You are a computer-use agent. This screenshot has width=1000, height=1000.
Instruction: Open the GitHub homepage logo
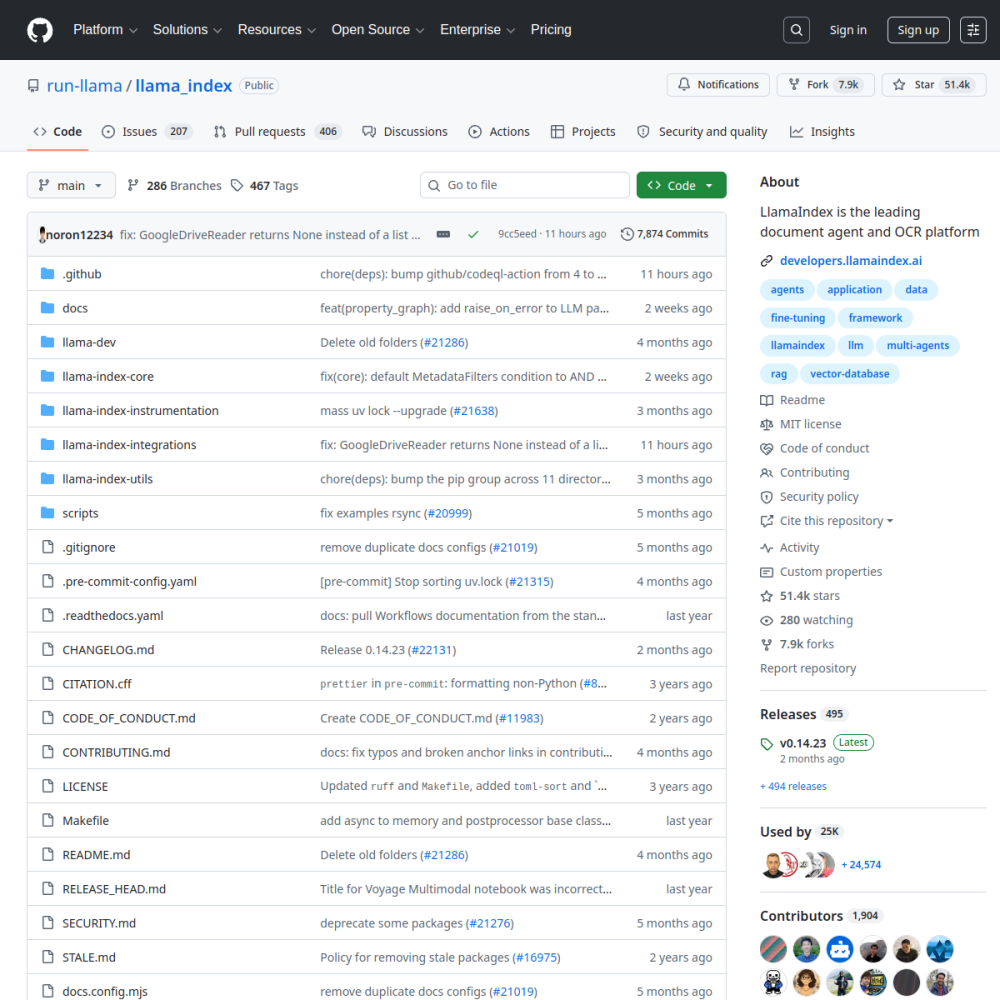coord(40,30)
